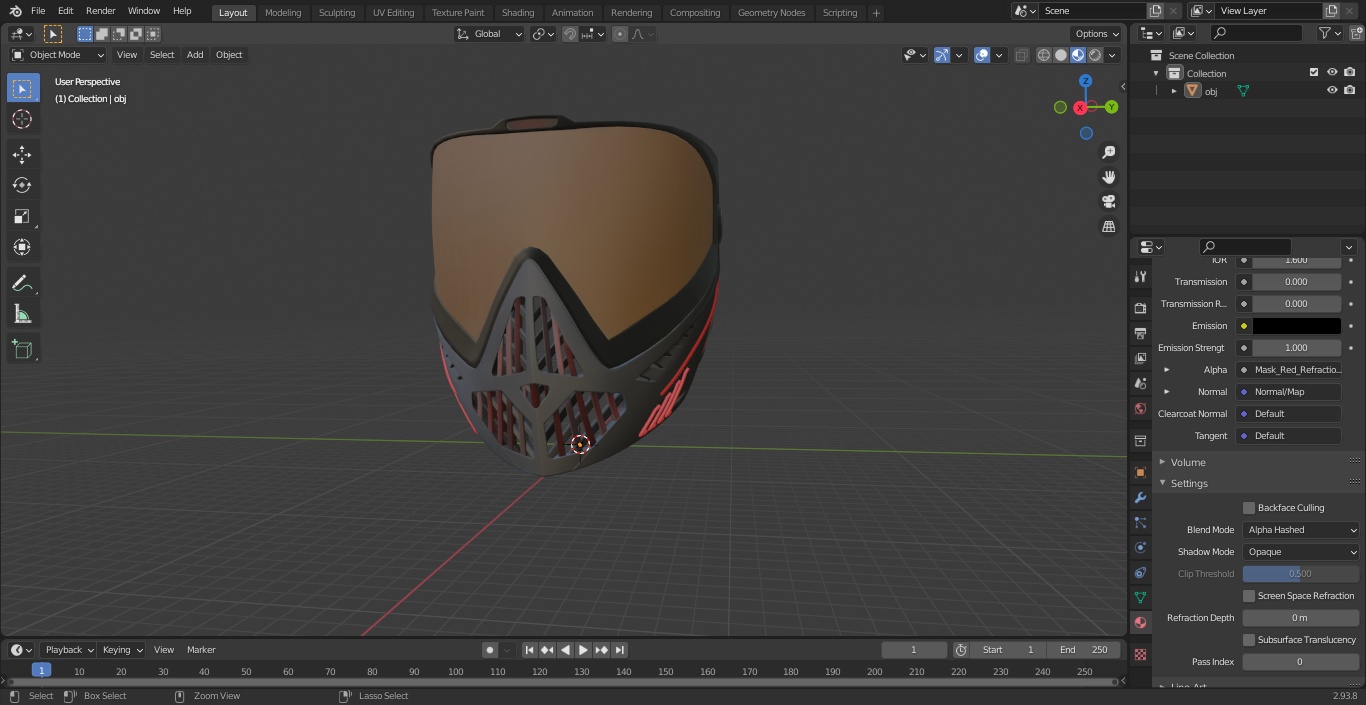Image resolution: width=1366 pixels, height=705 pixels.
Task: Hide obj in viewport via eye icon
Action: pos(1332,90)
